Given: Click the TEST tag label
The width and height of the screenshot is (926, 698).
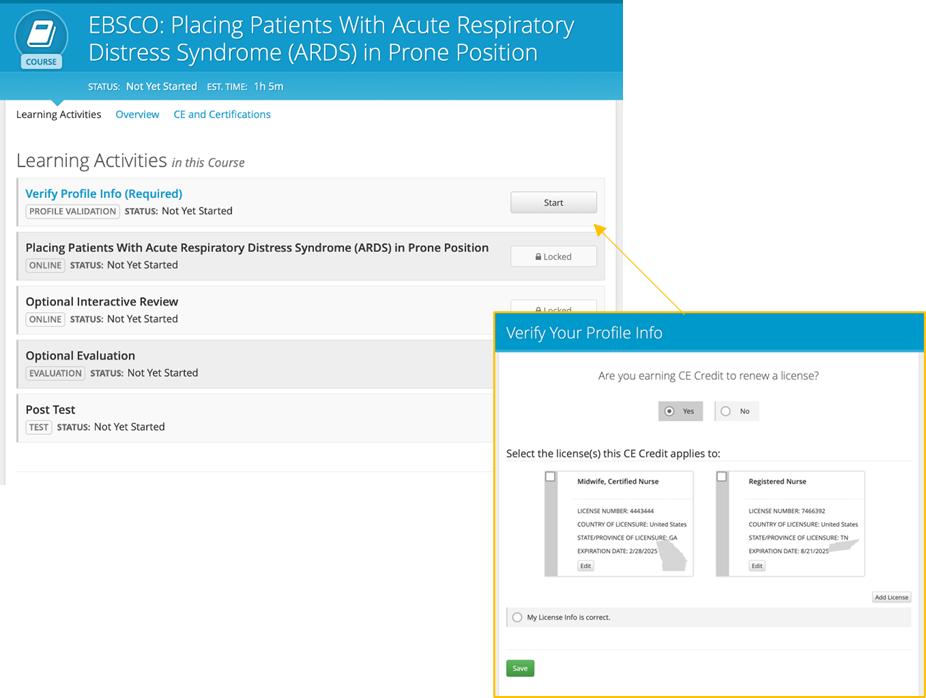Looking at the screenshot, I should [39, 427].
